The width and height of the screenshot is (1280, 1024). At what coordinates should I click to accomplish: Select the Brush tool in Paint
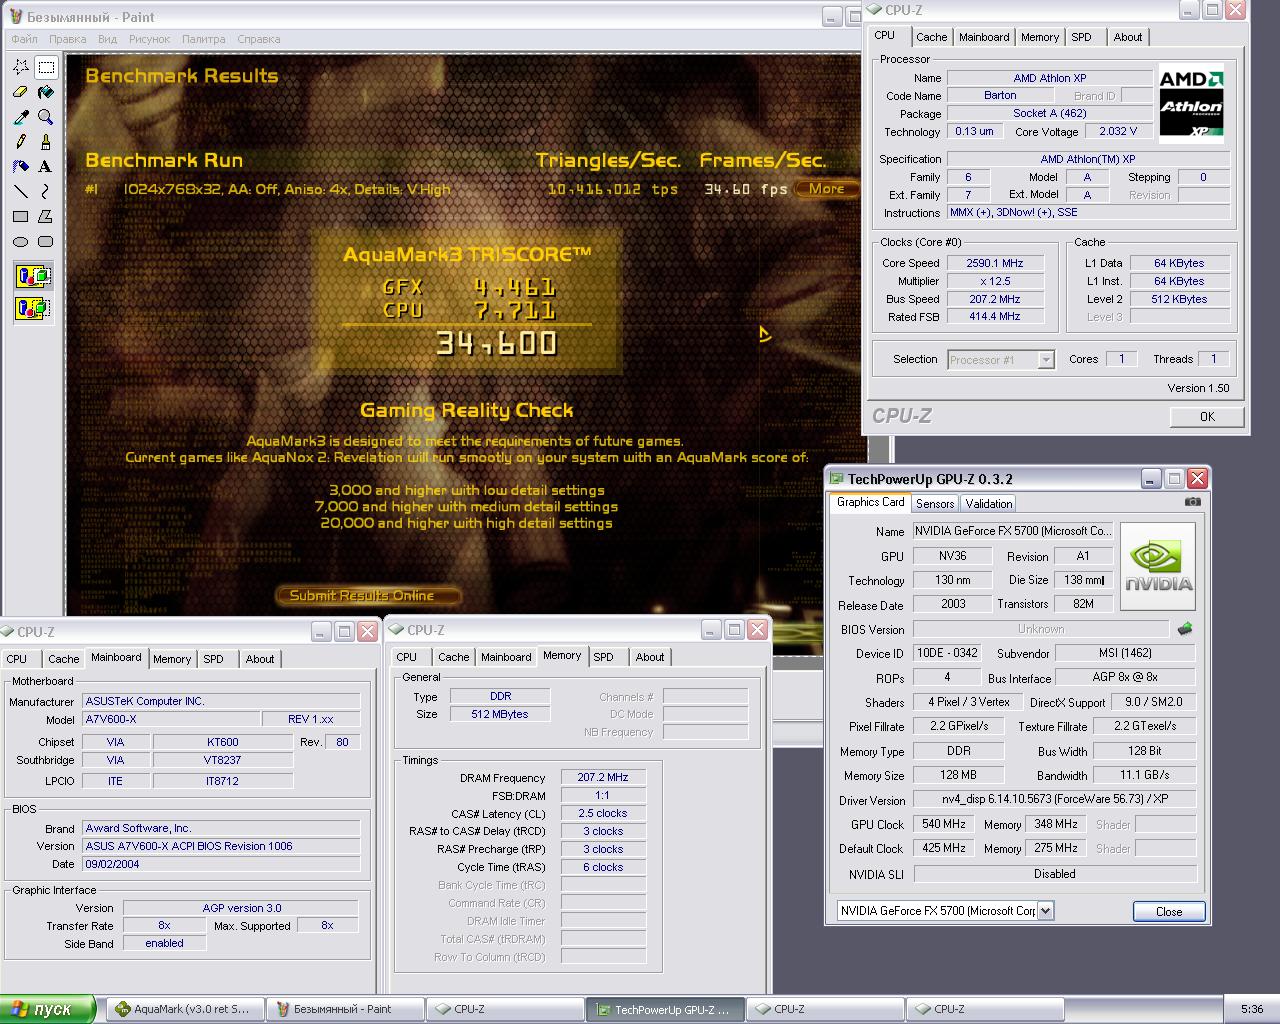pyautogui.click(x=46, y=142)
